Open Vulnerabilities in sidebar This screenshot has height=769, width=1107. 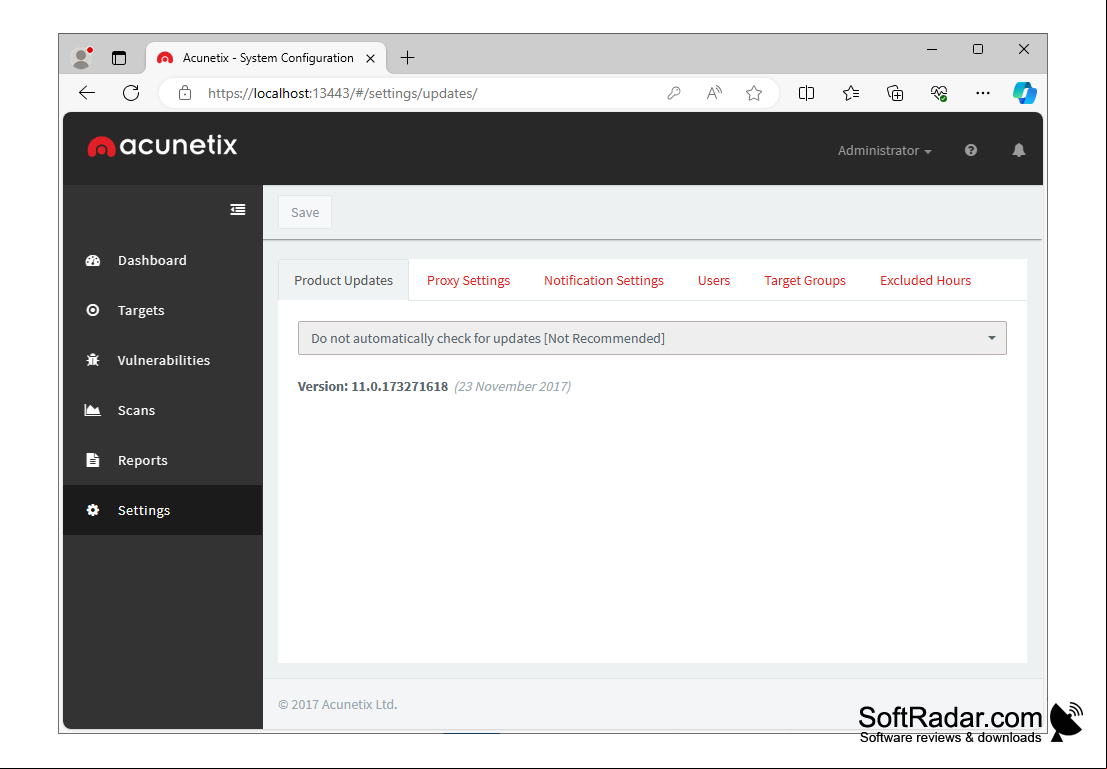click(162, 360)
